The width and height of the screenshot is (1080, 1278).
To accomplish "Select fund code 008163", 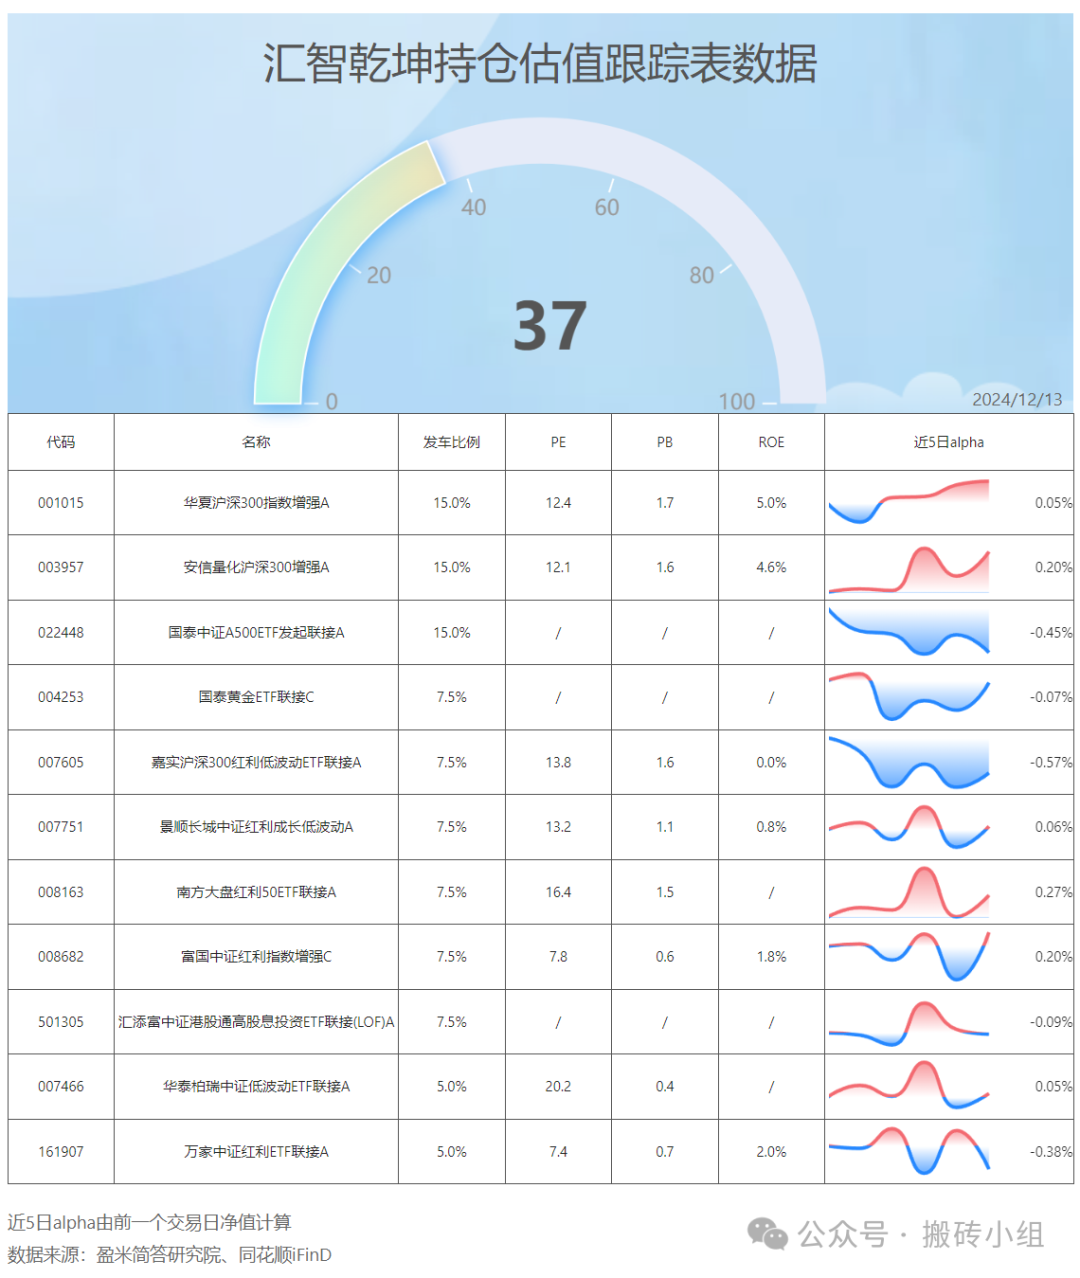I will (x=61, y=892).
